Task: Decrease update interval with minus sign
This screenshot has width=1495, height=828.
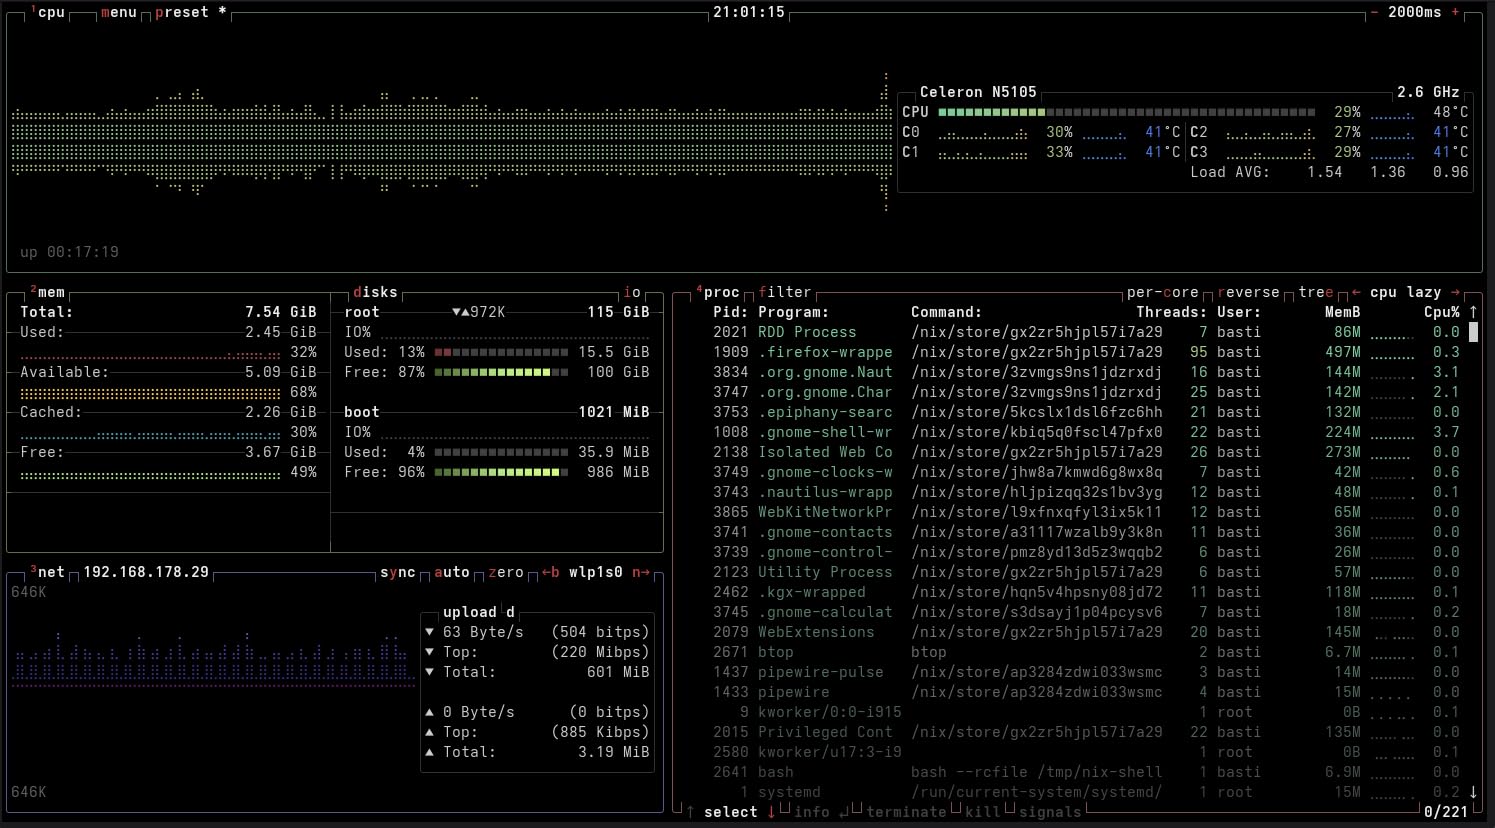Action: tap(1375, 12)
